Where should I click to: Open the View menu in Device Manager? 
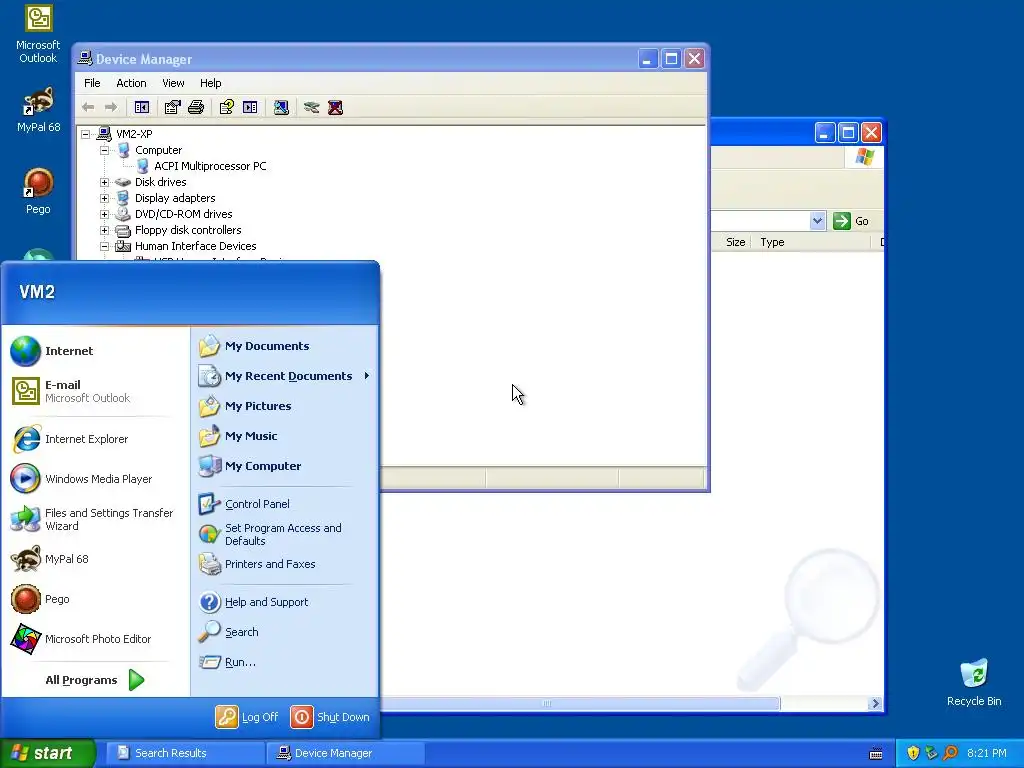173,83
